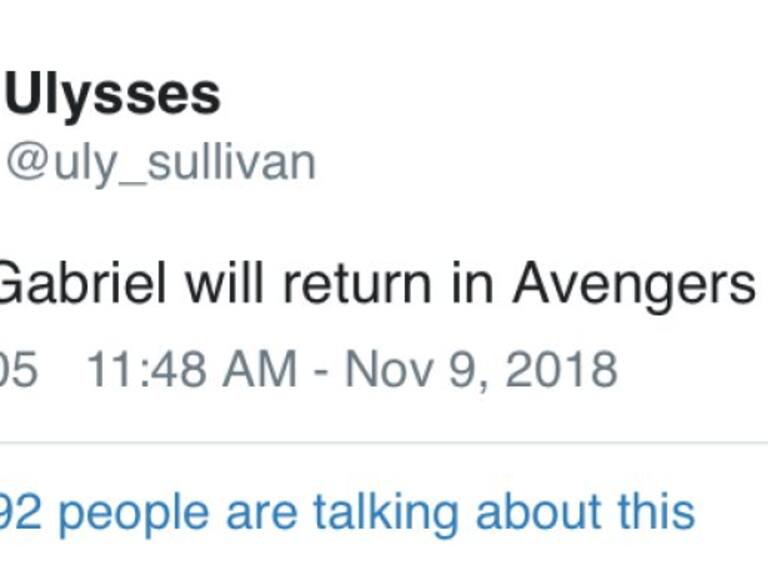Click the display name "Ulysses"
This screenshot has height=576, width=768.
pos(113,96)
